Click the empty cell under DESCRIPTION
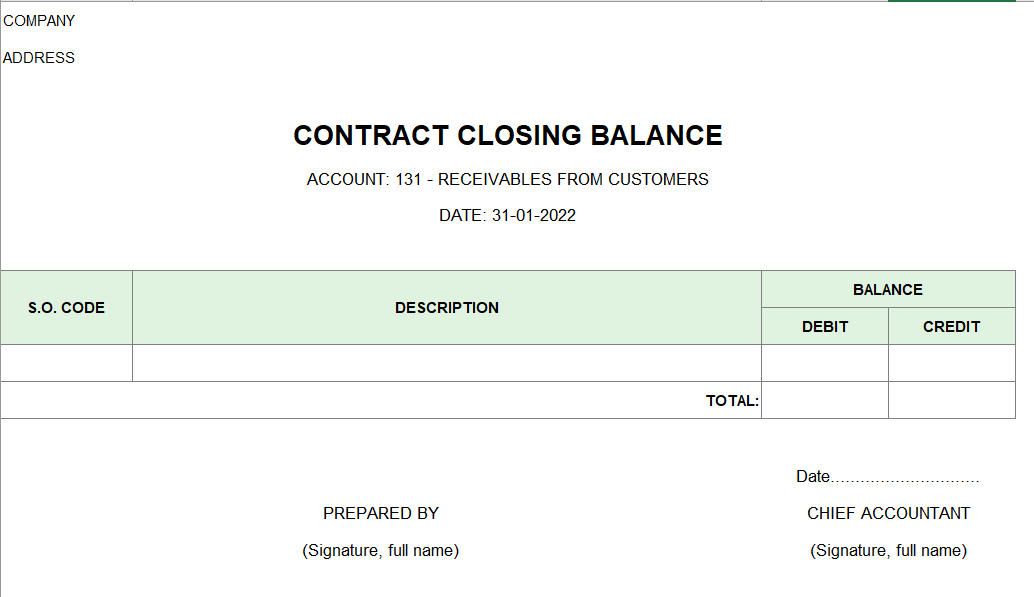 coord(447,363)
